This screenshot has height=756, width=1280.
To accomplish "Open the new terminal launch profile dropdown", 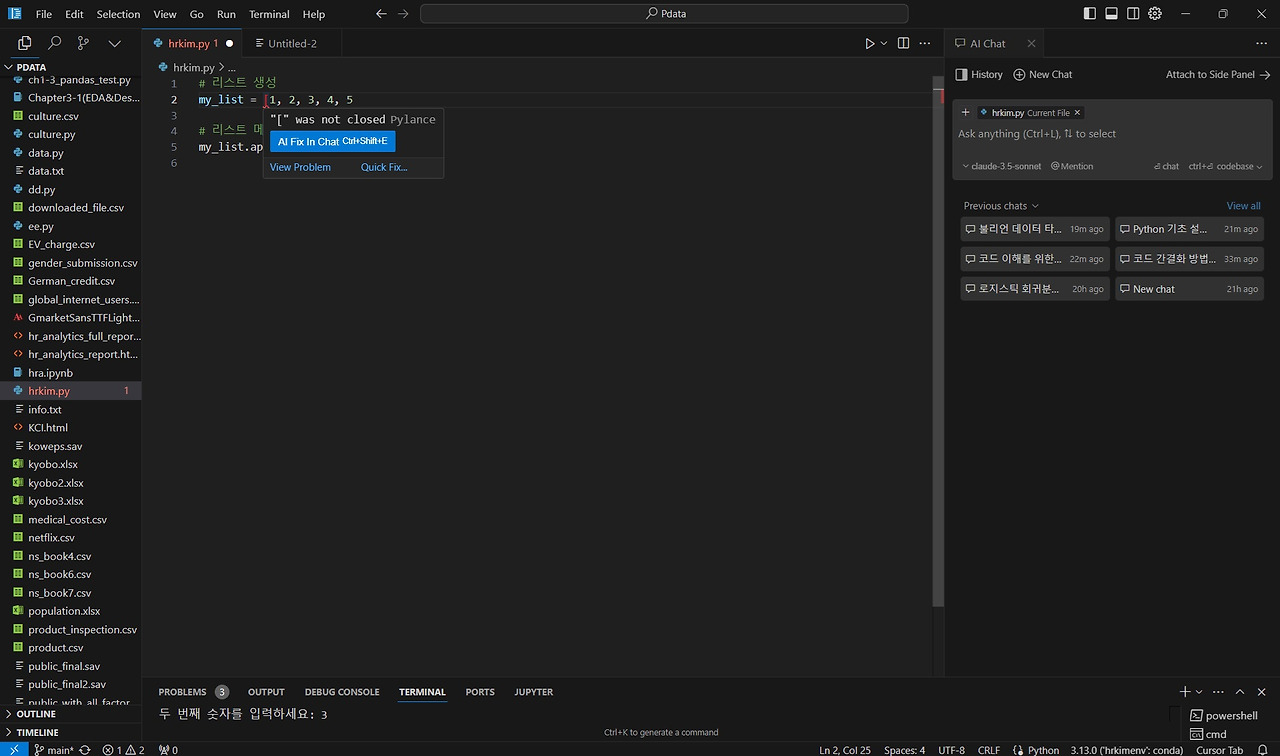I will [1199, 692].
